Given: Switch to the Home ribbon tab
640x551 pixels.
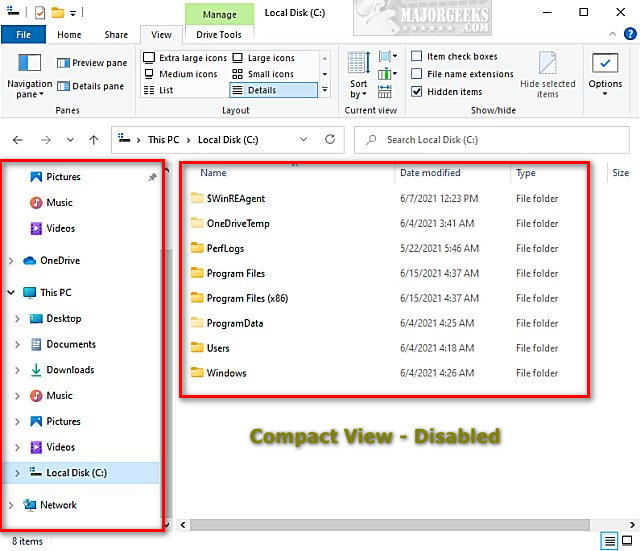Looking at the screenshot, I should (69, 35).
